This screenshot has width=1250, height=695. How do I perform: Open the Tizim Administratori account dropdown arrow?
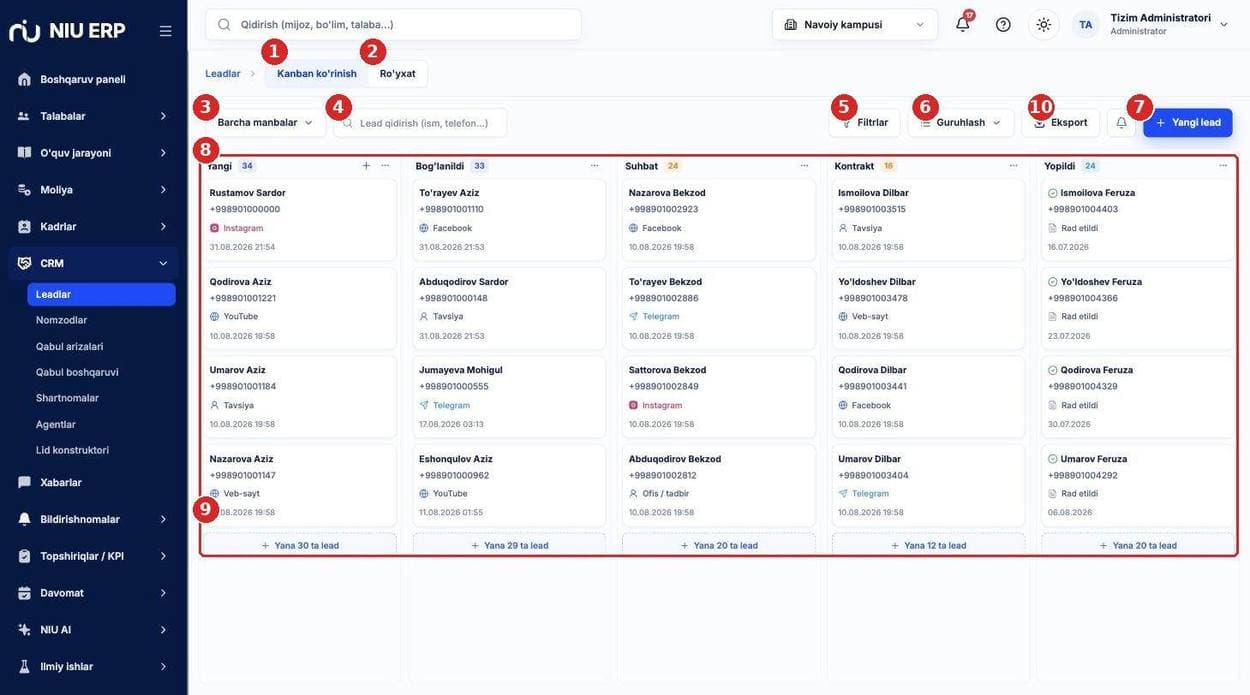click(1224, 24)
